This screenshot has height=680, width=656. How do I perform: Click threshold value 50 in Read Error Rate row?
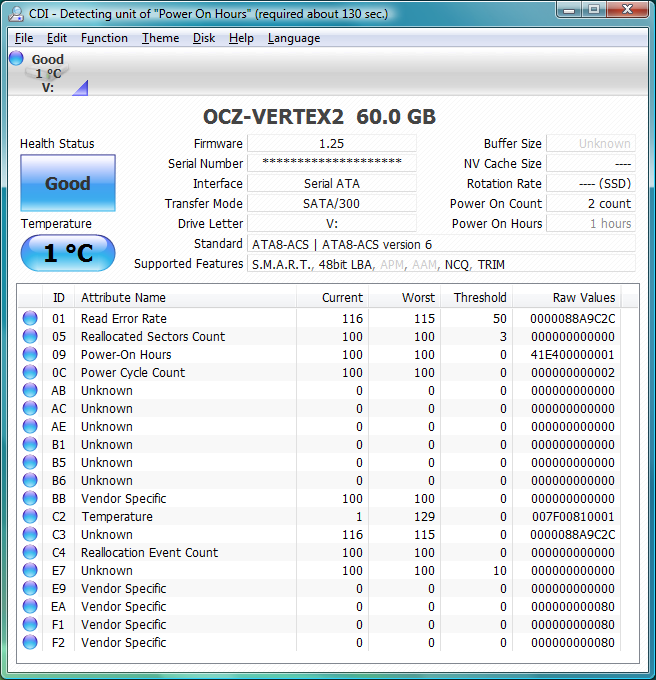(x=499, y=319)
